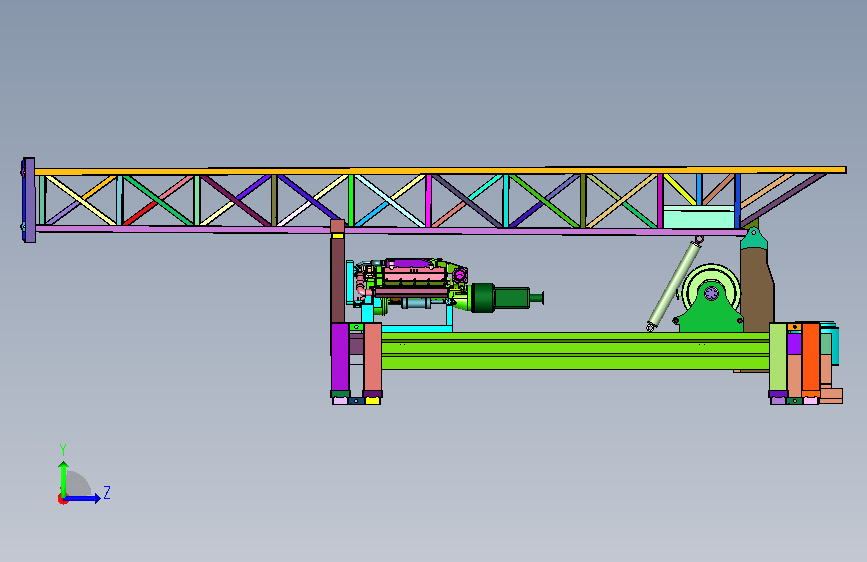
Task: Select the pale green right support leg
Action: pos(778,357)
